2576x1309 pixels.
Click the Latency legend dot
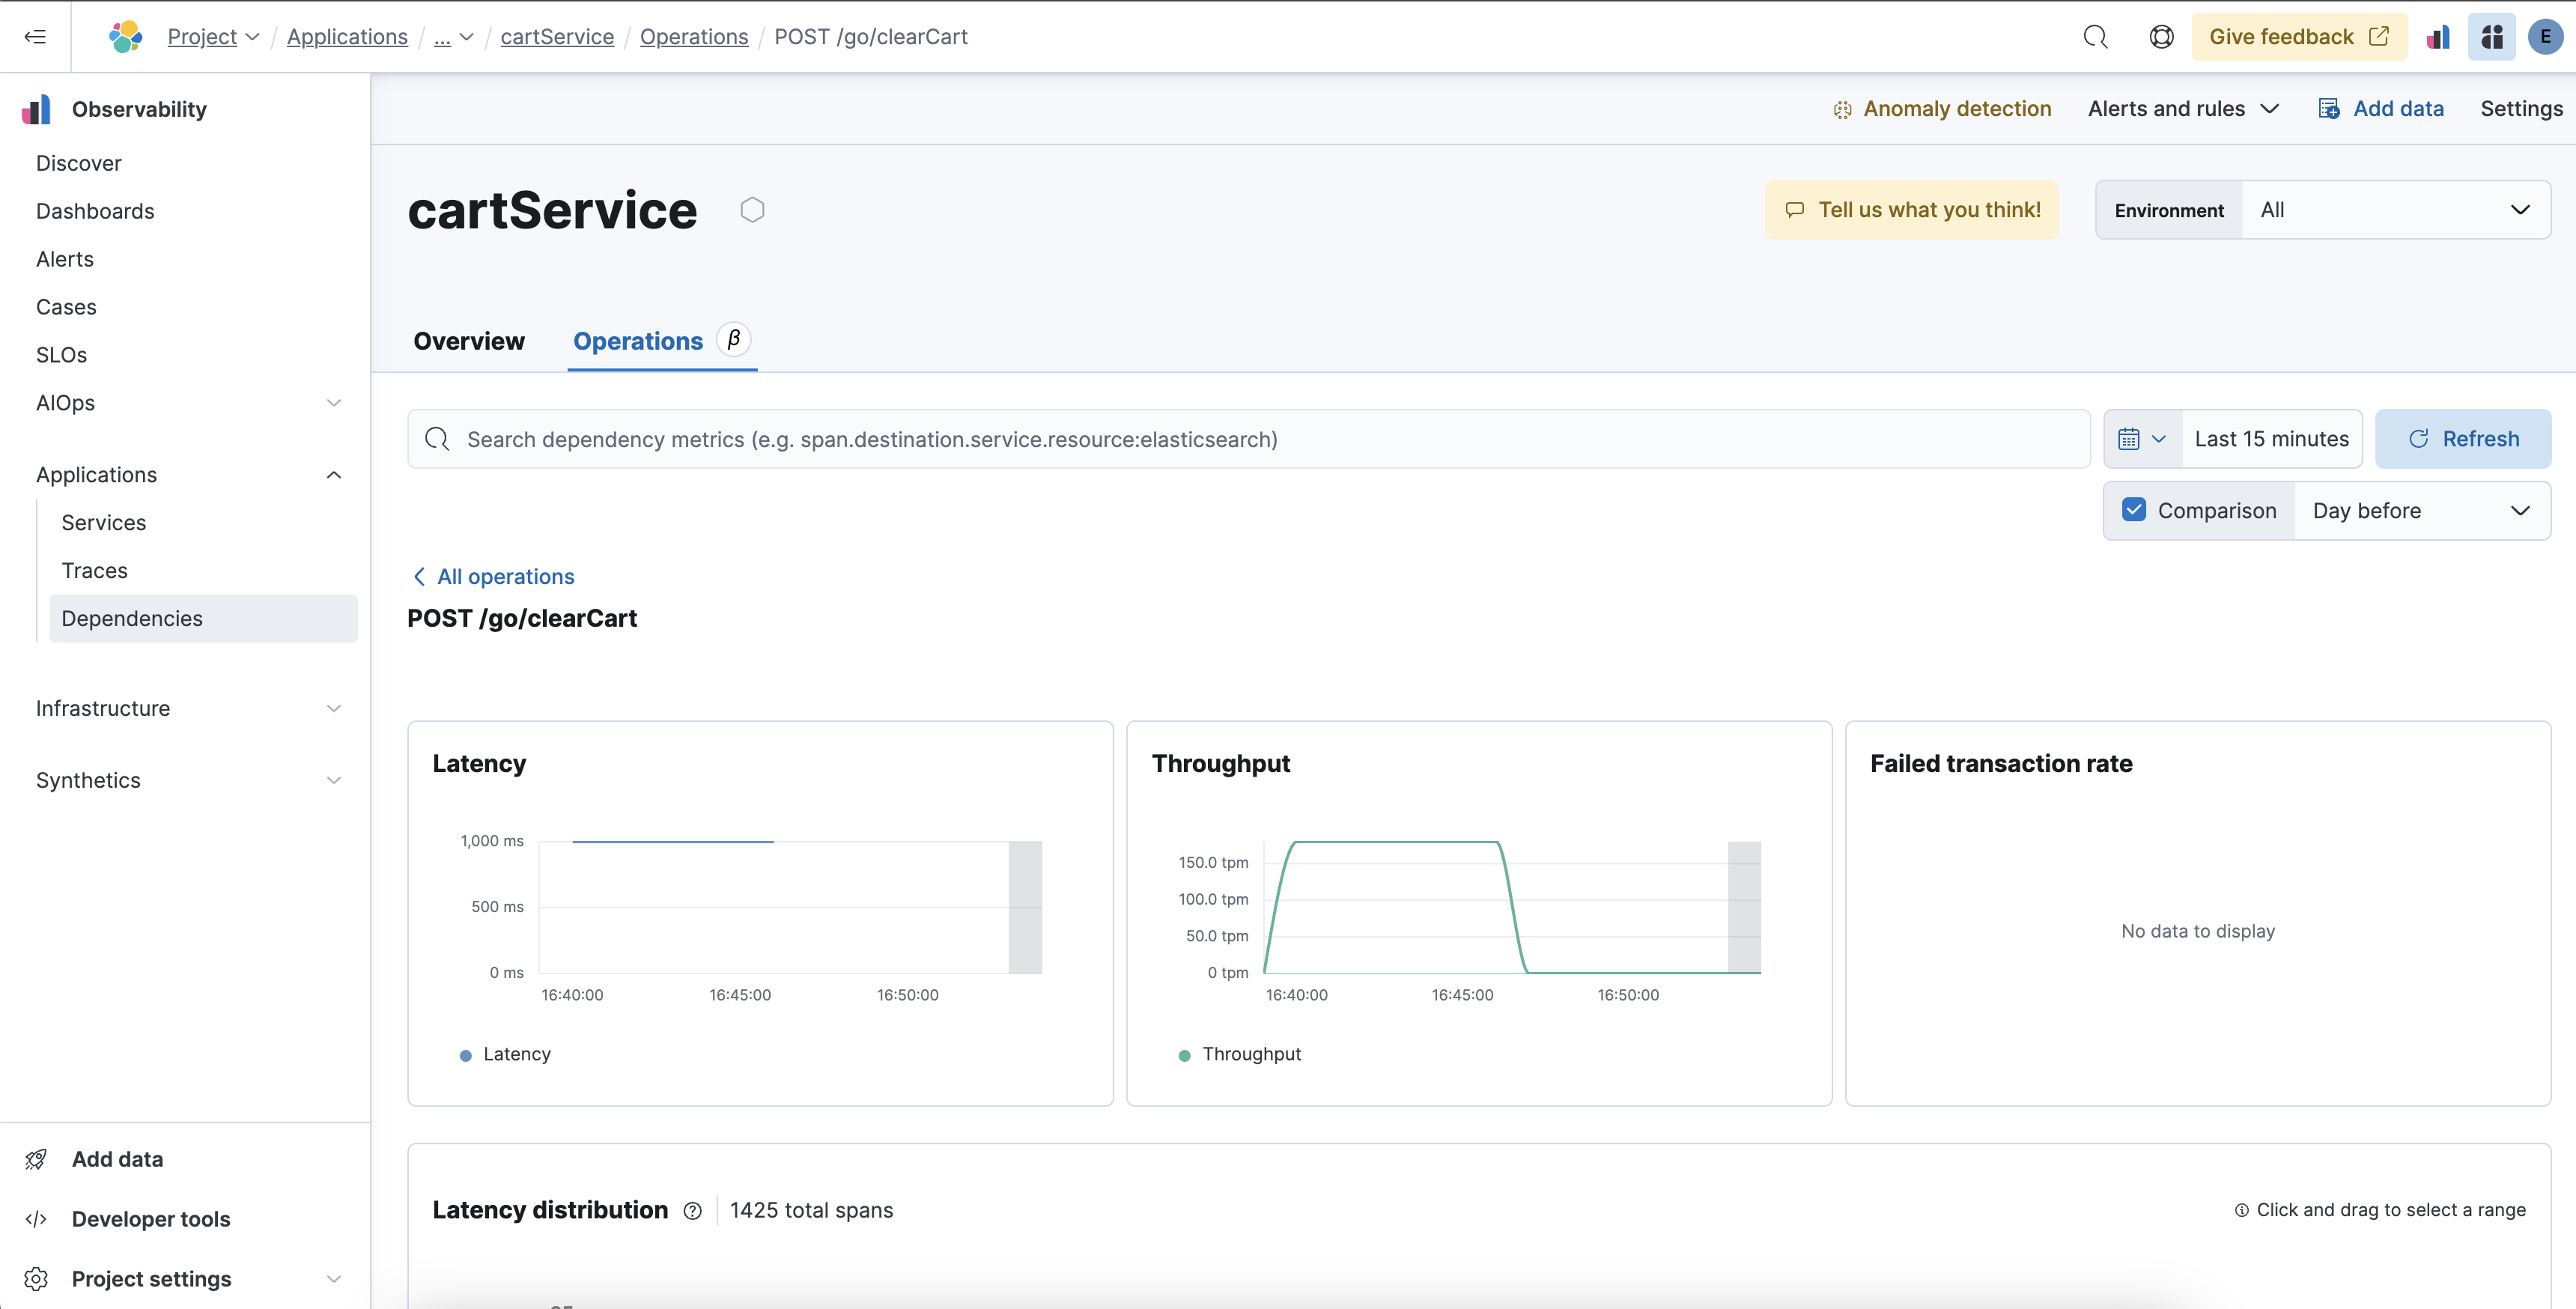click(465, 1055)
